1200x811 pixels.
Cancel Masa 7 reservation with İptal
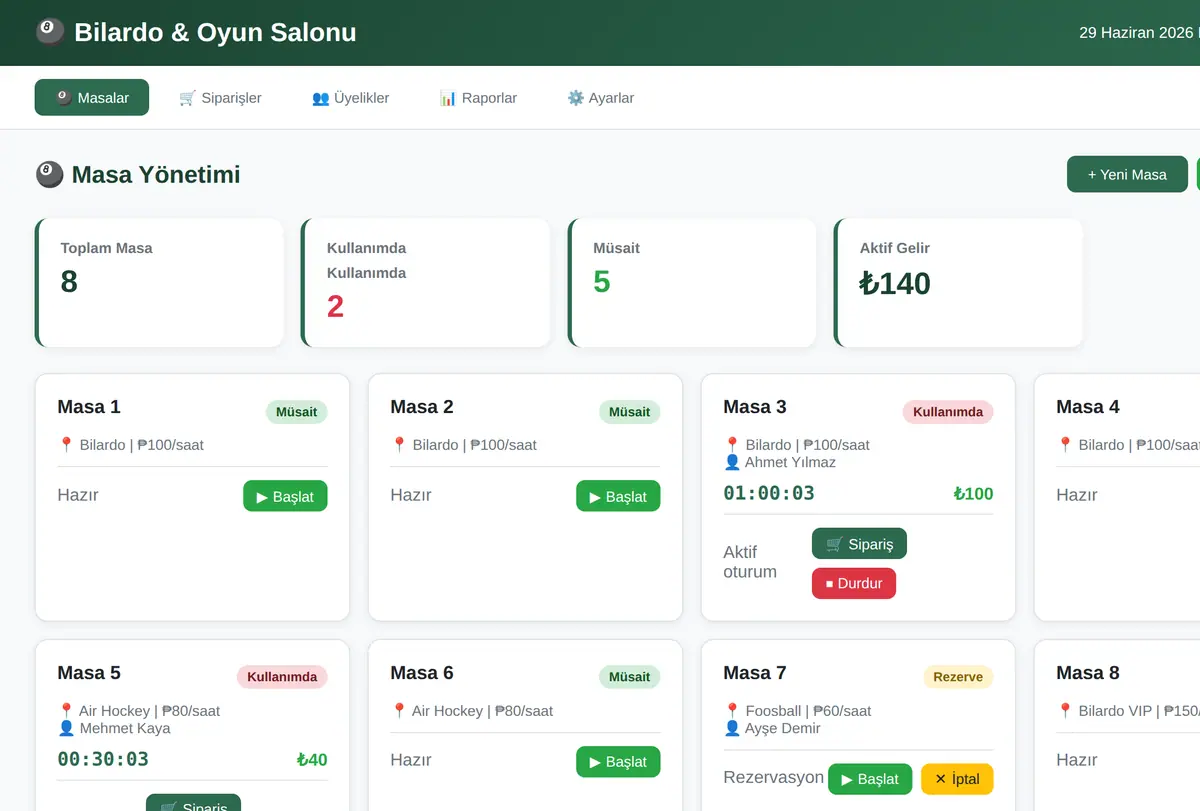click(x=957, y=779)
